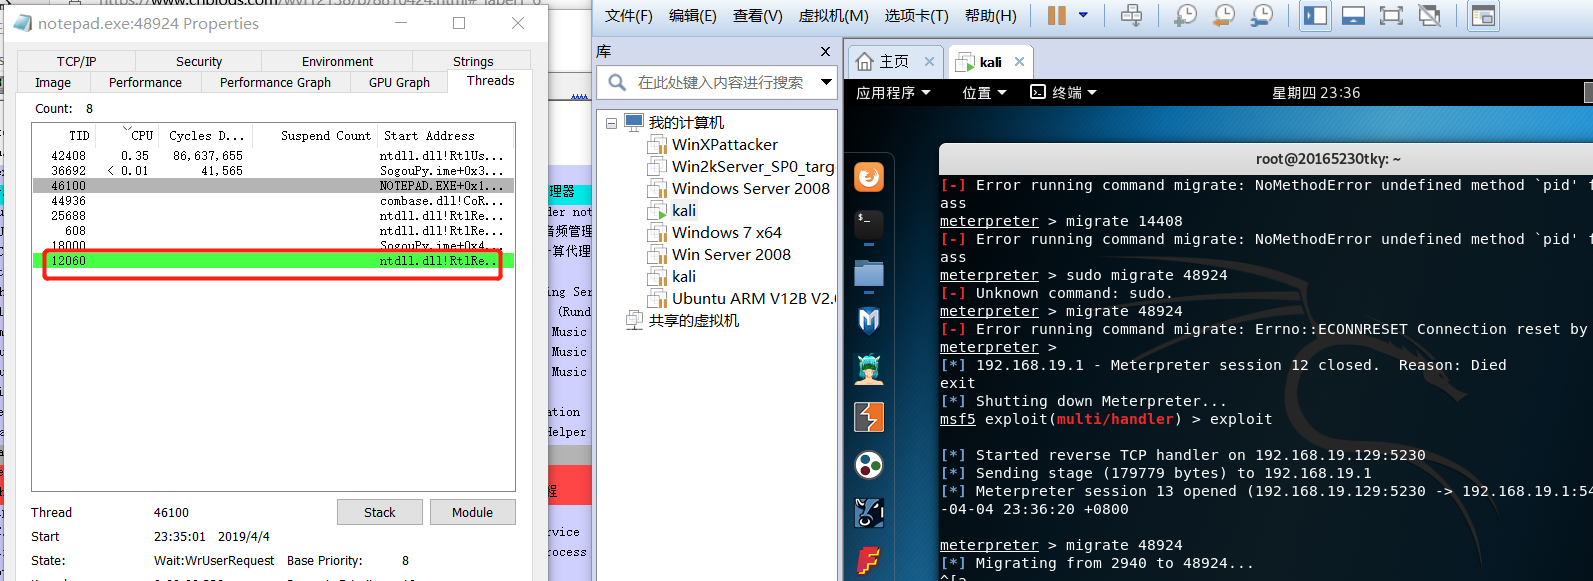Click the Send Ctrl+Alt+Del toolbar icon
Viewport: 1593px width, 581px height.
tap(1131, 15)
